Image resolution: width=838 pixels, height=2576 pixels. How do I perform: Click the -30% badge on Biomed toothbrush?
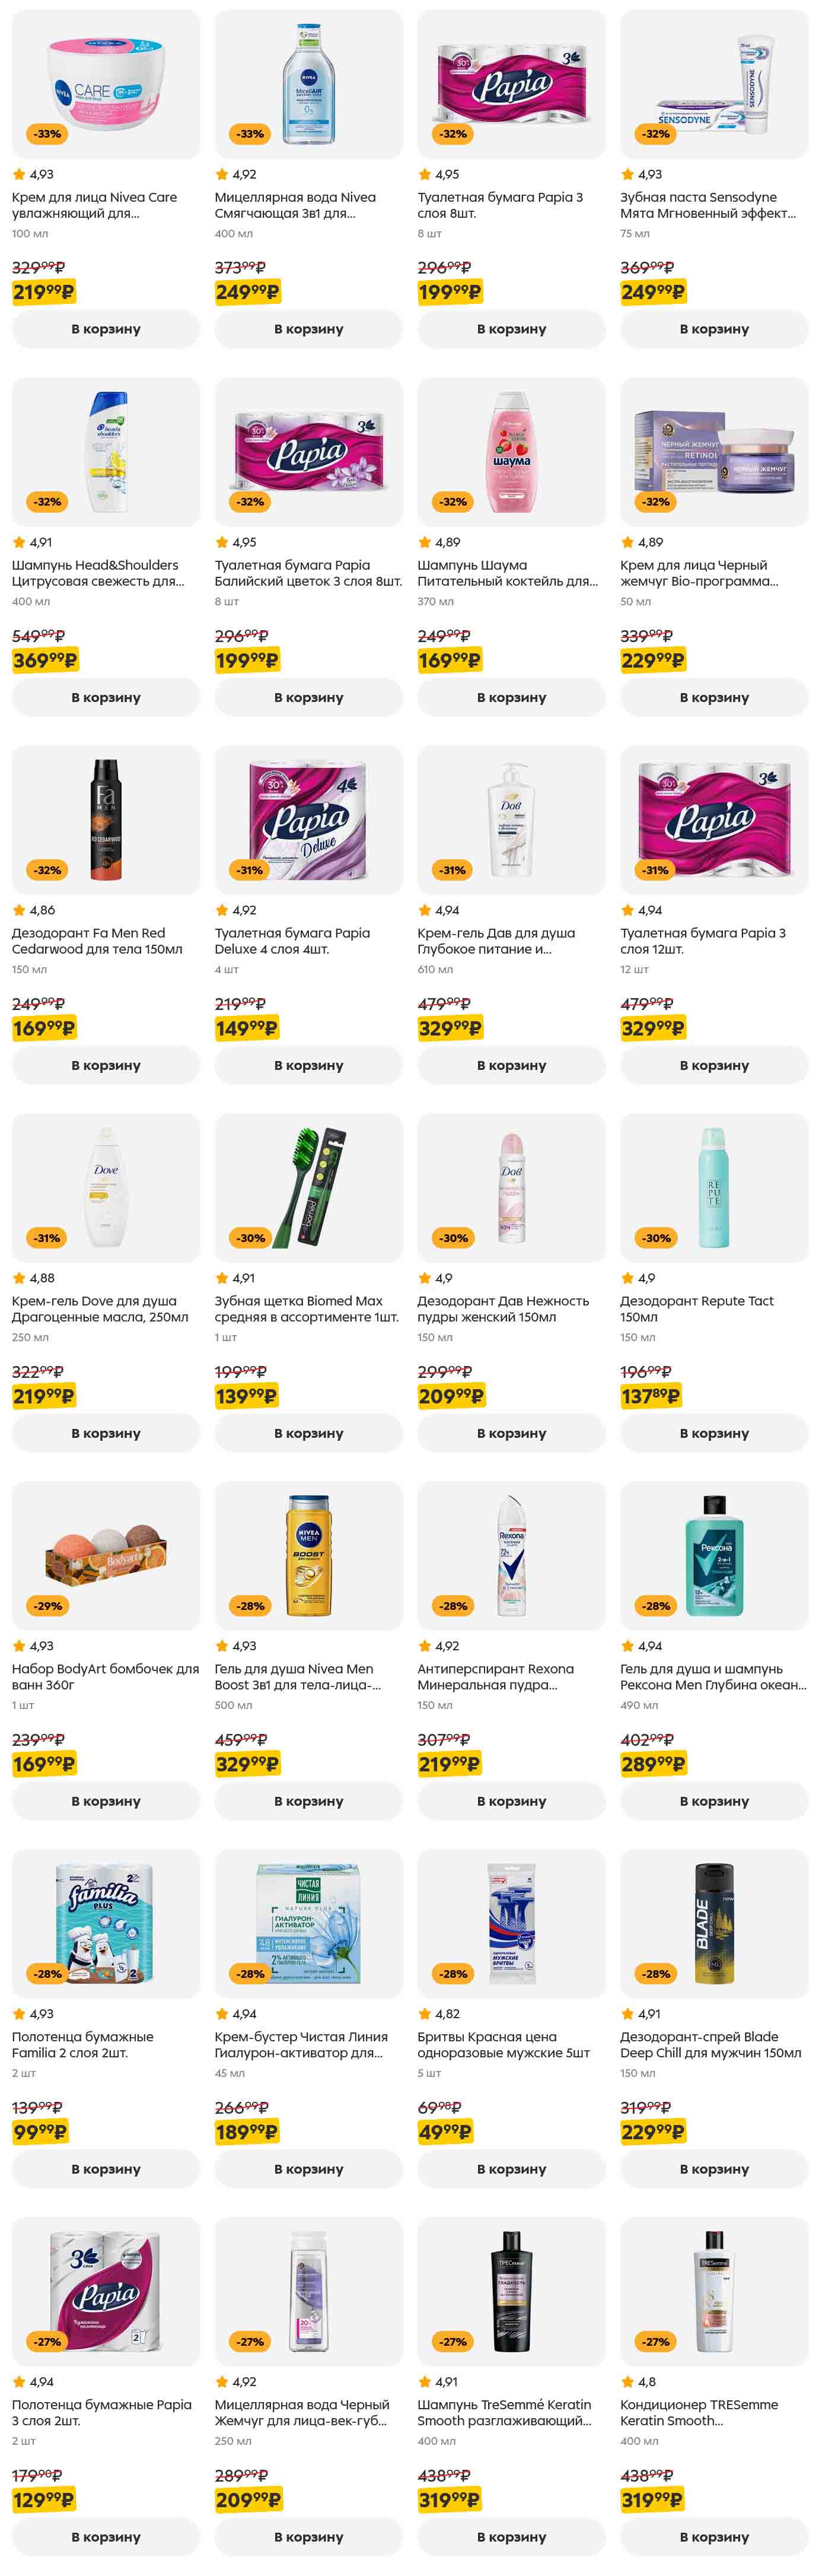pos(250,1238)
